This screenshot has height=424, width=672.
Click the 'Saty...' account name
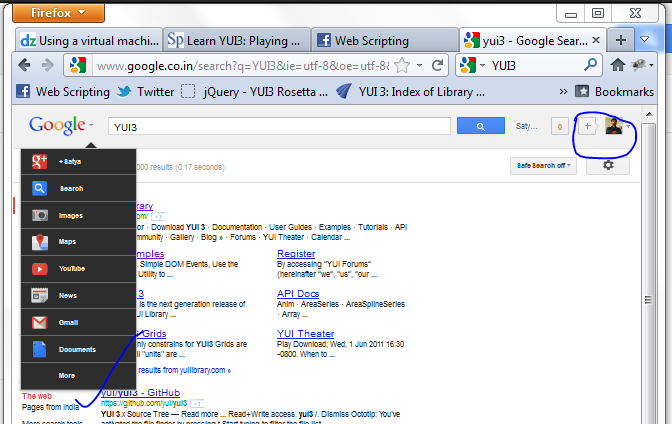pos(526,126)
